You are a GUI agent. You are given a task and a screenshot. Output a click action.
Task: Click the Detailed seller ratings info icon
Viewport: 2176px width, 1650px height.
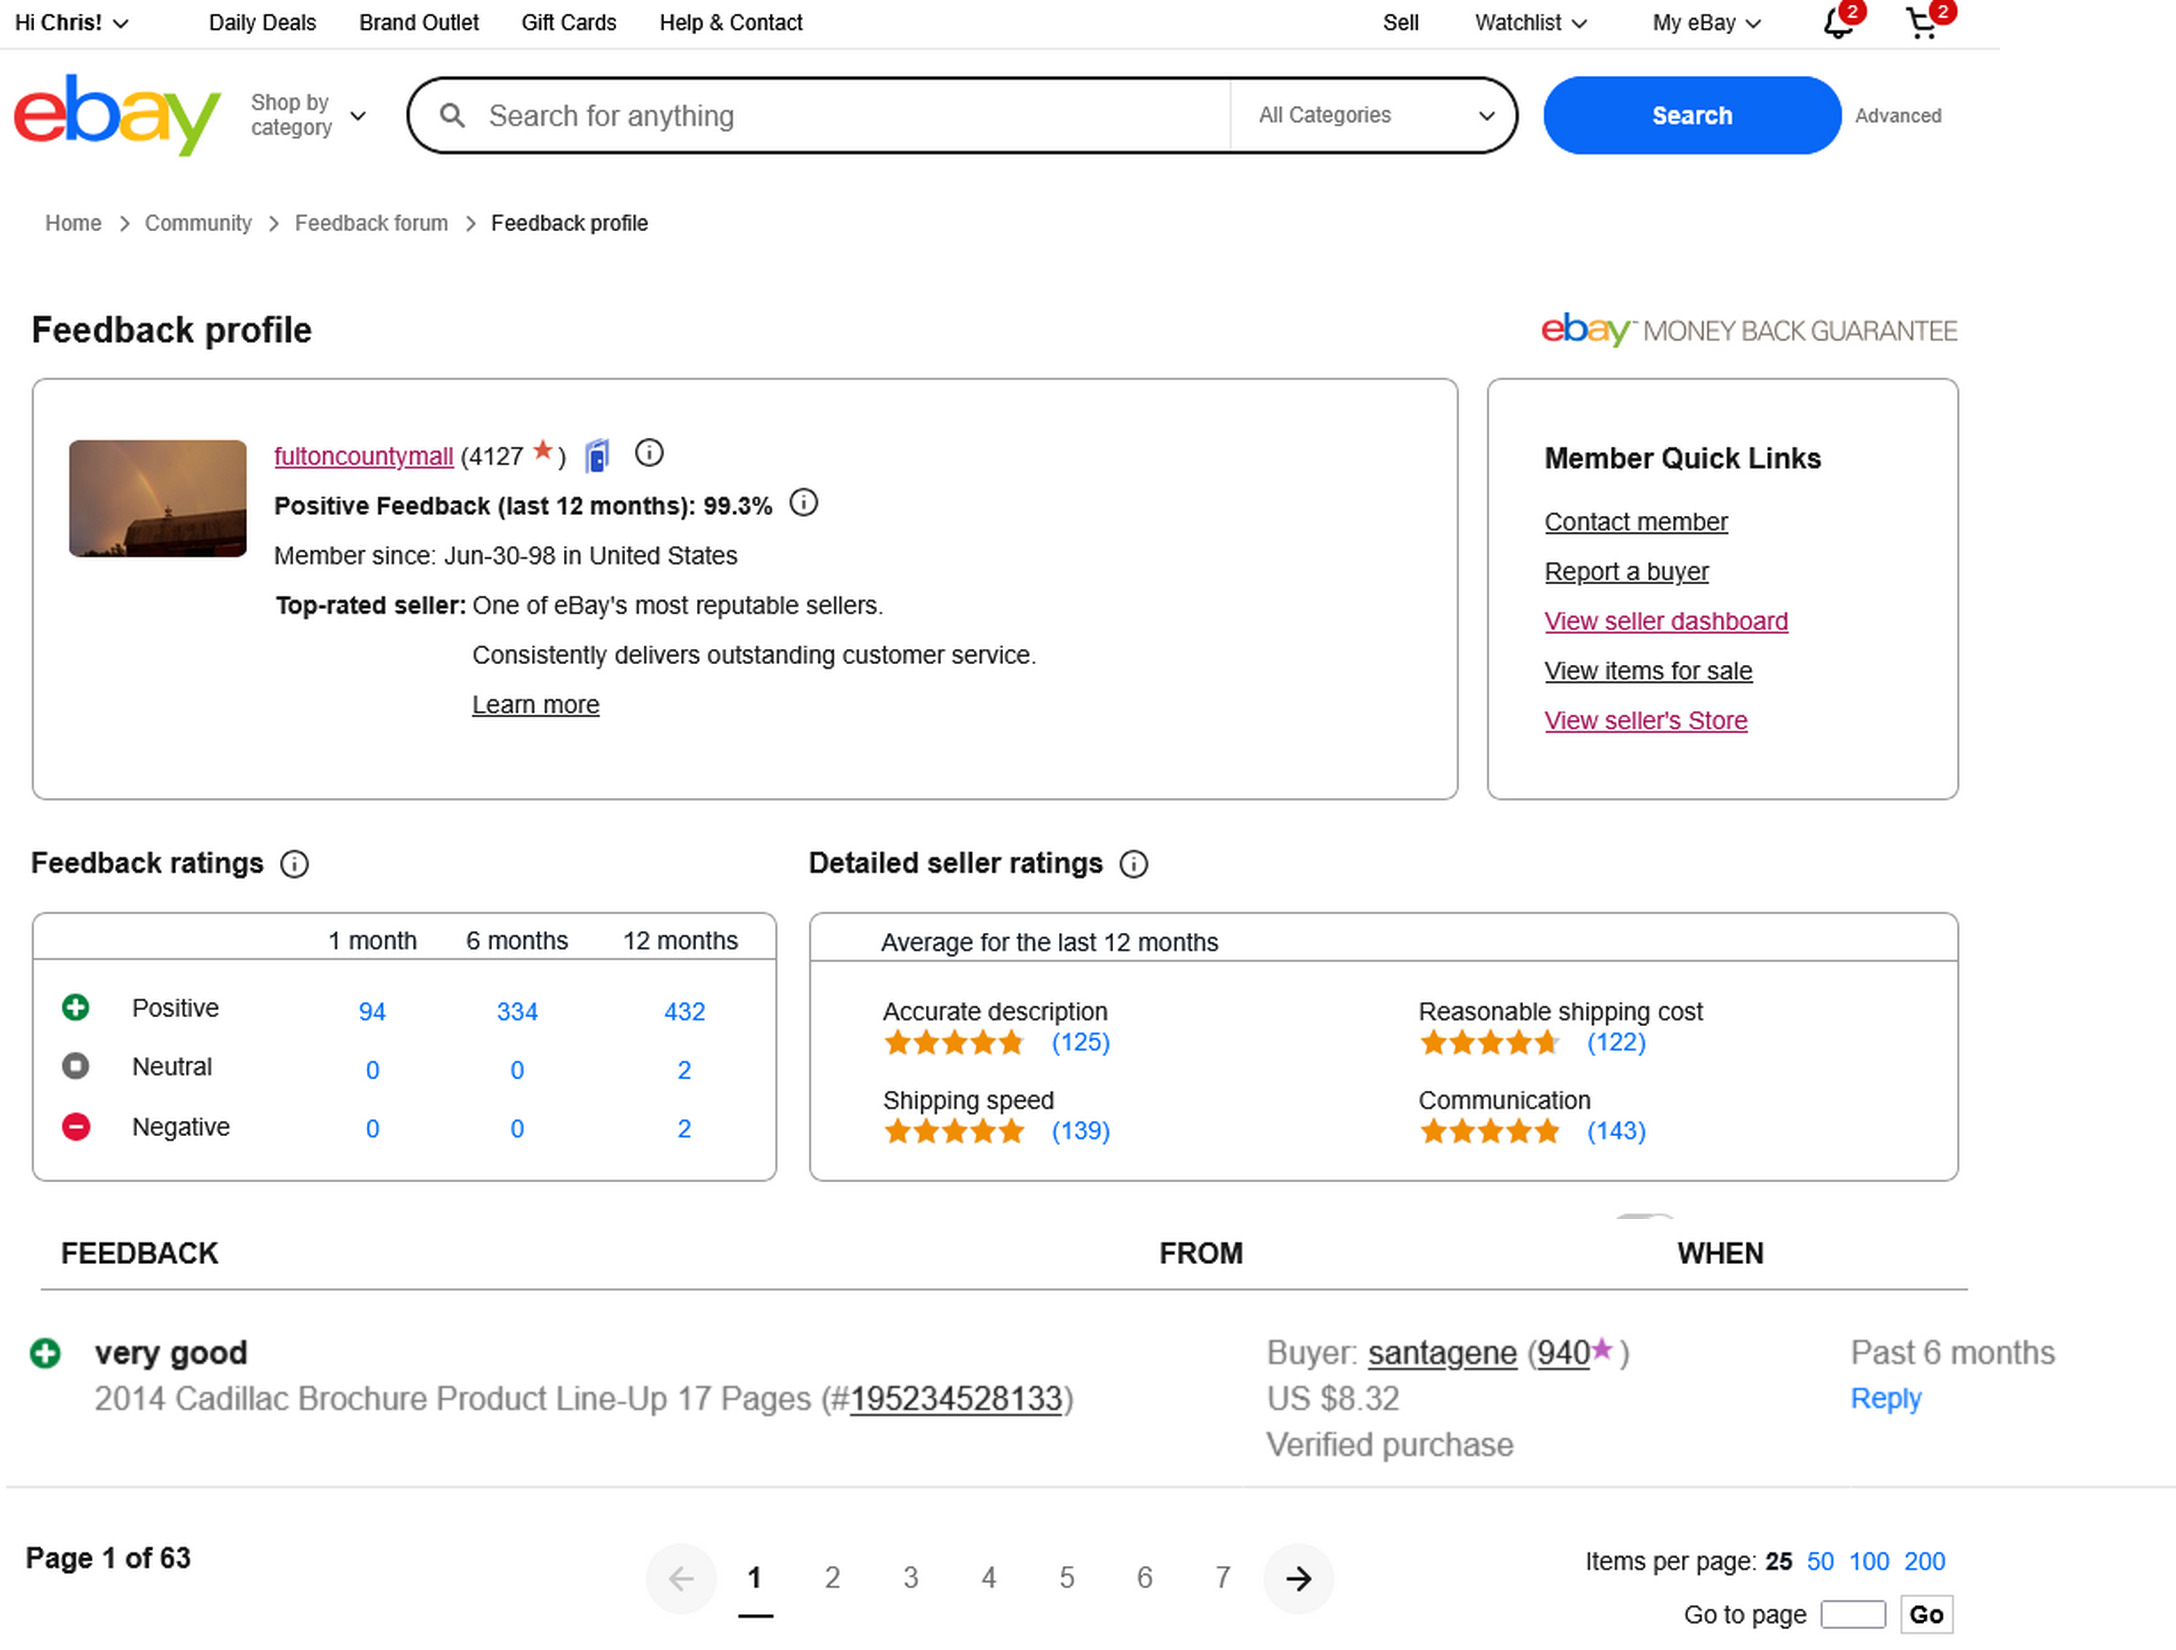point(1133,864)
